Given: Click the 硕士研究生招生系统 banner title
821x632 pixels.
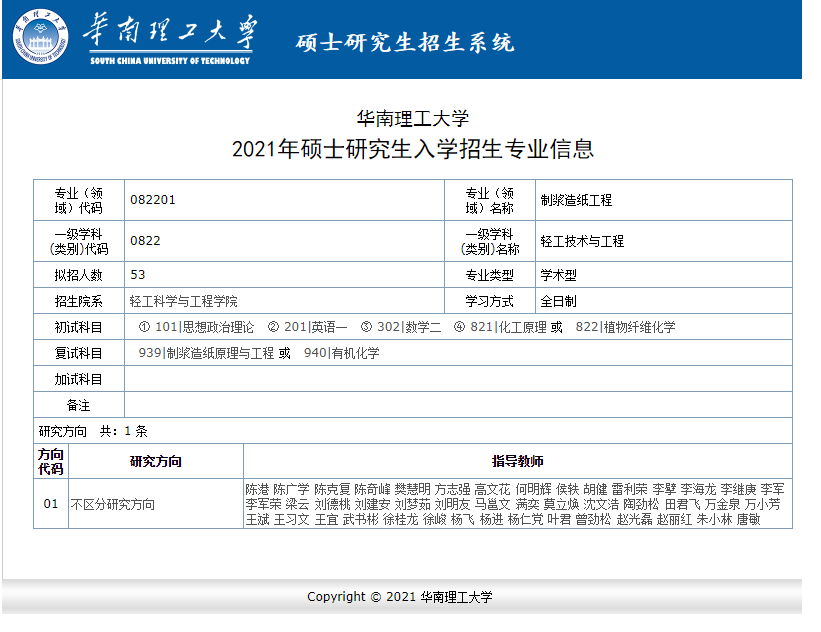Looking at the screenshot, I should pyautogui.click(x=405, y=43).
